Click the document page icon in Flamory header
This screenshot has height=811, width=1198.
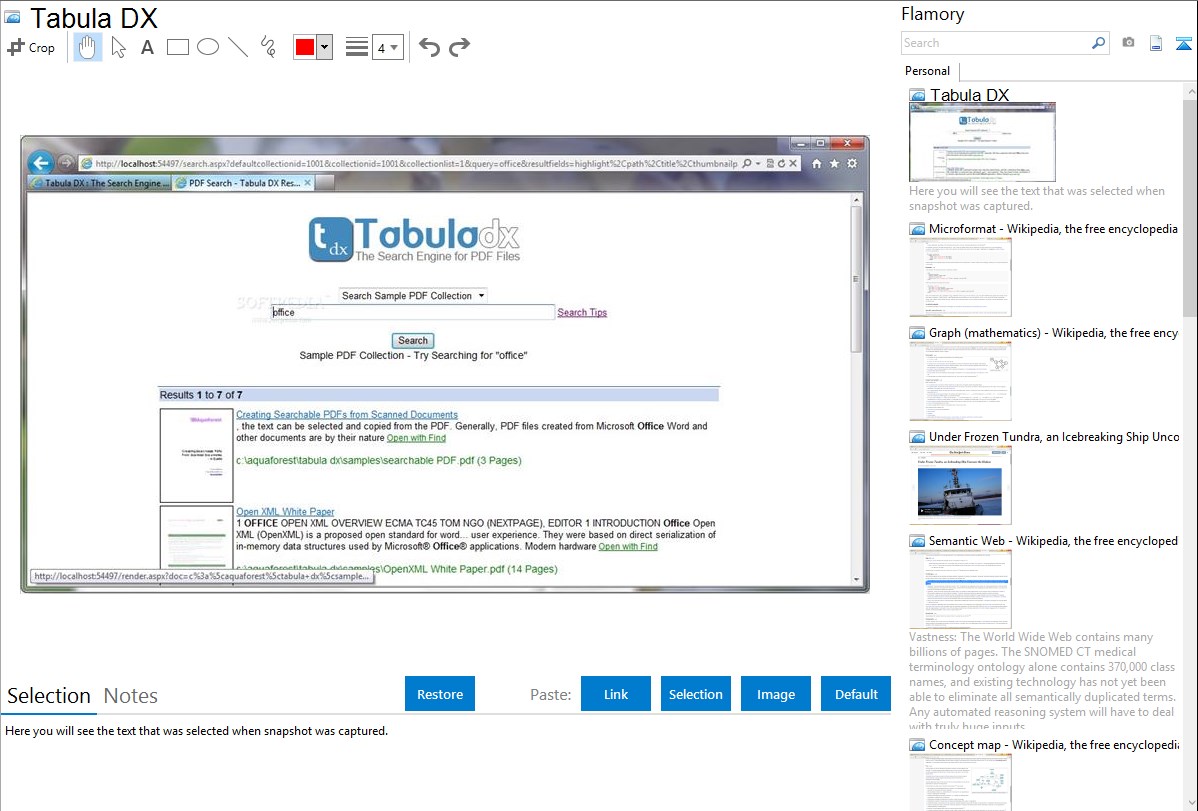[1156, 43]
